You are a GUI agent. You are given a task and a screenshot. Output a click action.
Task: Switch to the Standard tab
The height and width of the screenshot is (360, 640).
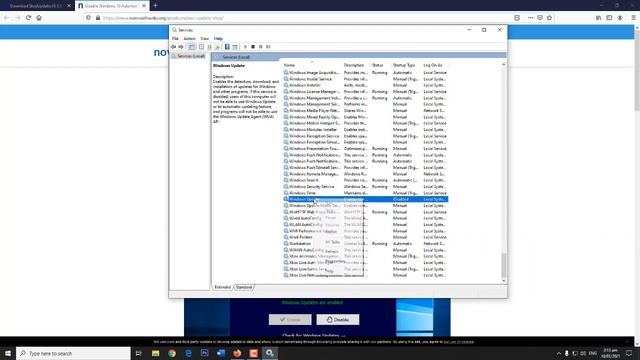pyautogui.click(x=244, y=287)
